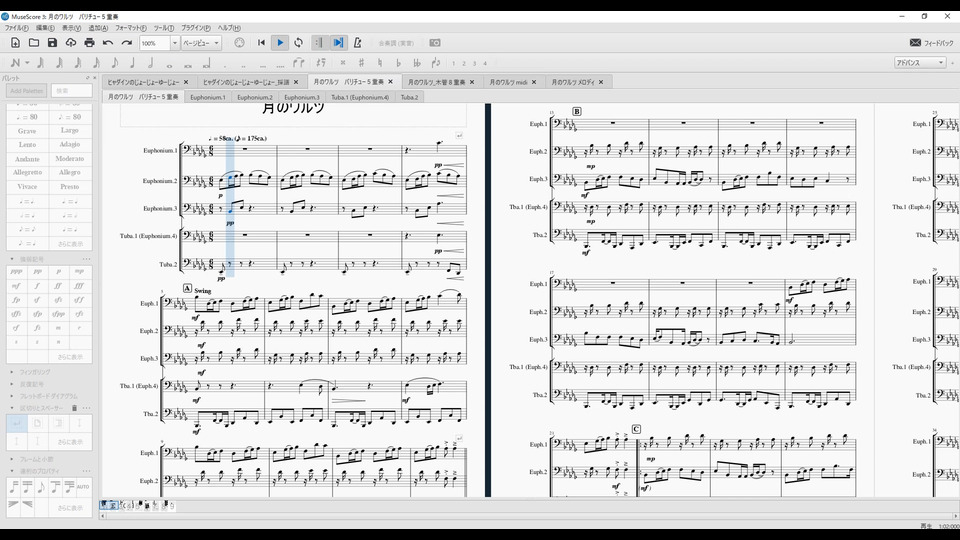
Task: Select voice 2
Action: (x=464, y=63)
